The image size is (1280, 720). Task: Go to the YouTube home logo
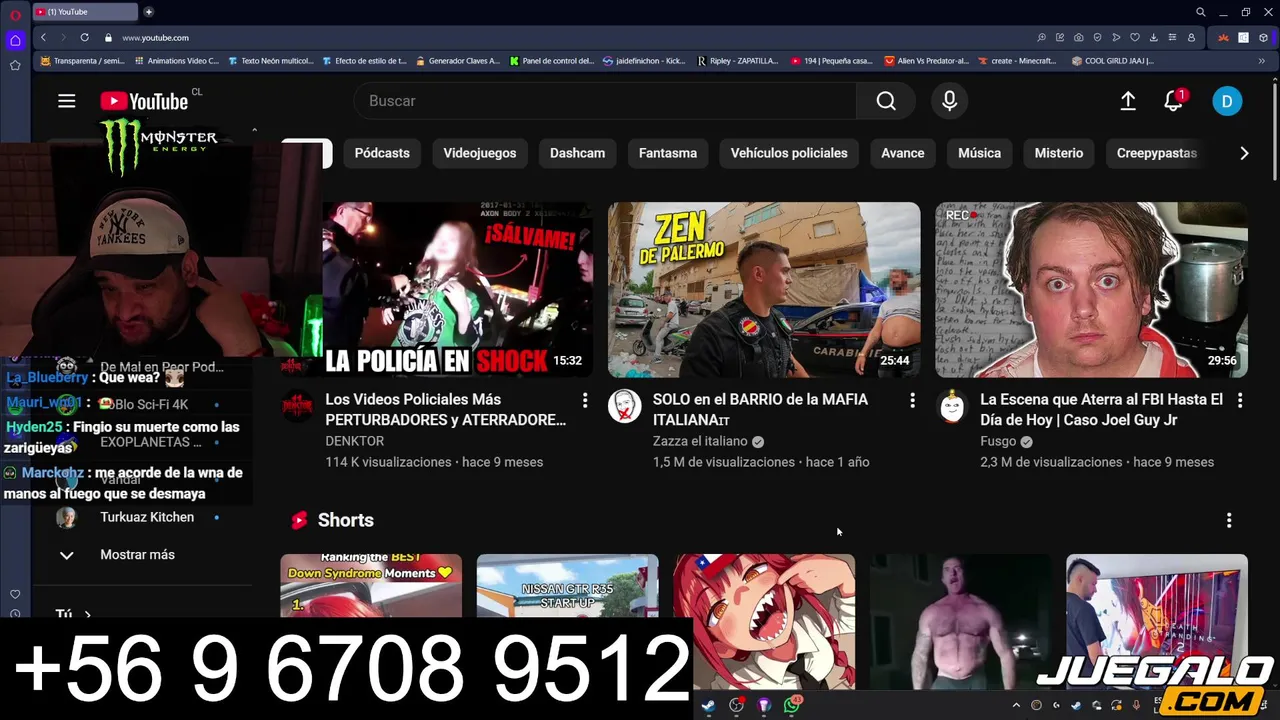tap(144, 101)
